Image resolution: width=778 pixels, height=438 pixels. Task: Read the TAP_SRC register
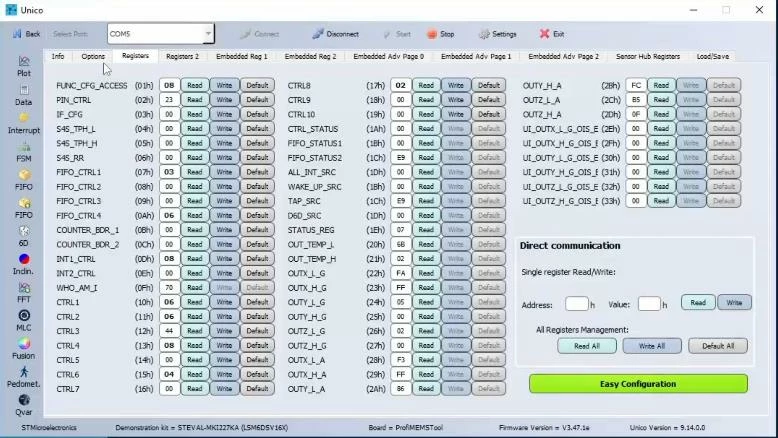click(x=426, y=201)
